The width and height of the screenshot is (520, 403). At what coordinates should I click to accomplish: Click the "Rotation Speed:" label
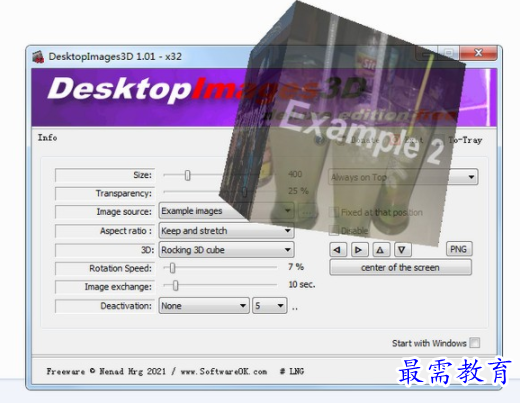tap(120, 268)
